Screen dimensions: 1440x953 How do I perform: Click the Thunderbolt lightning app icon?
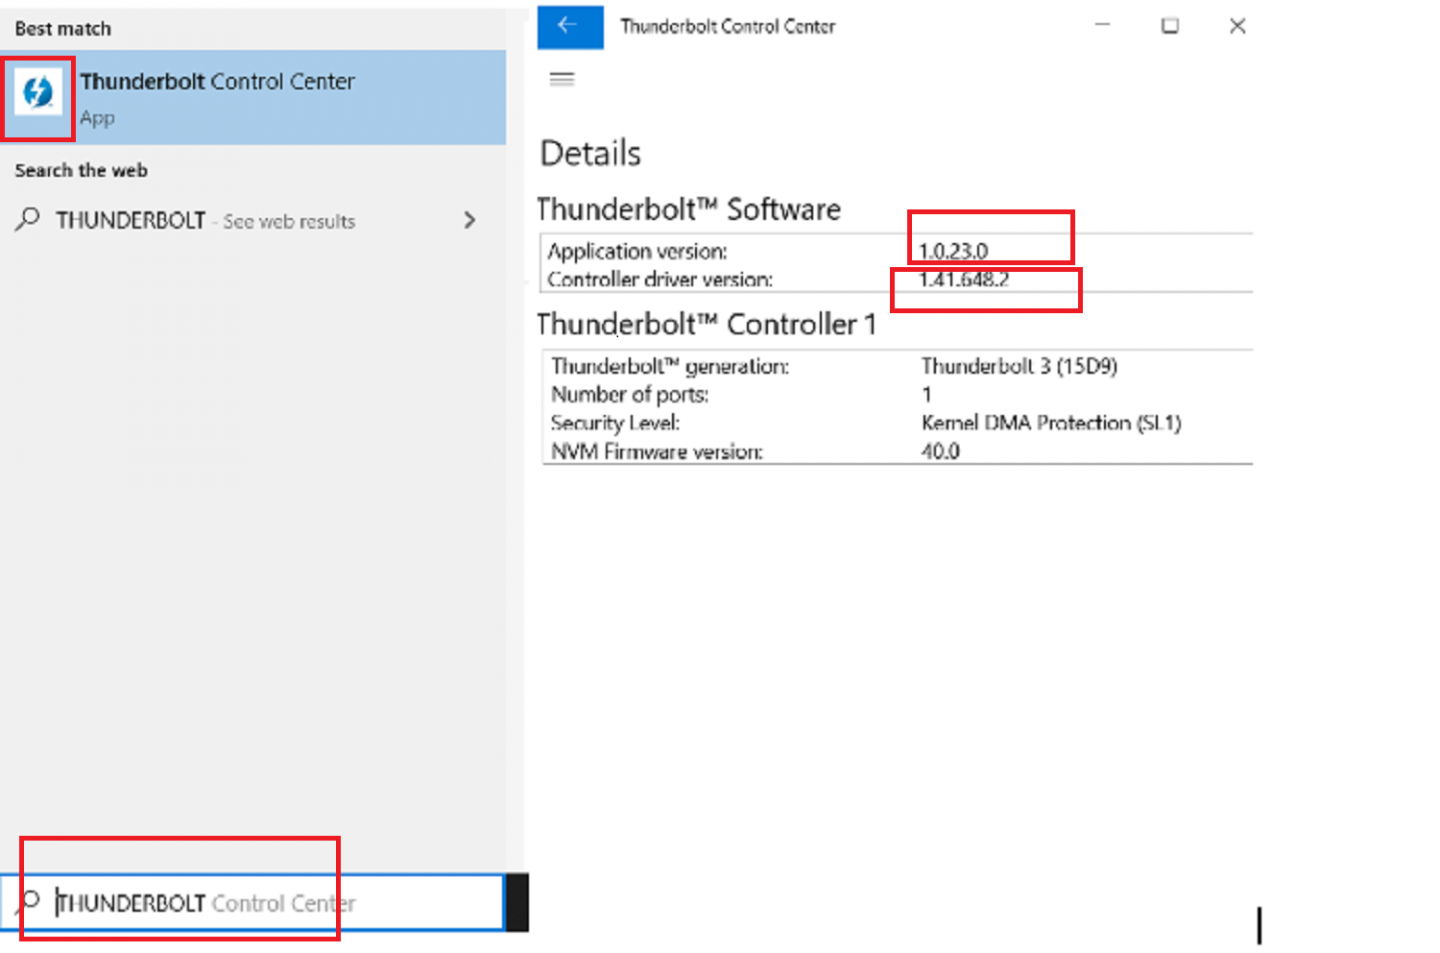pos(38,93)
